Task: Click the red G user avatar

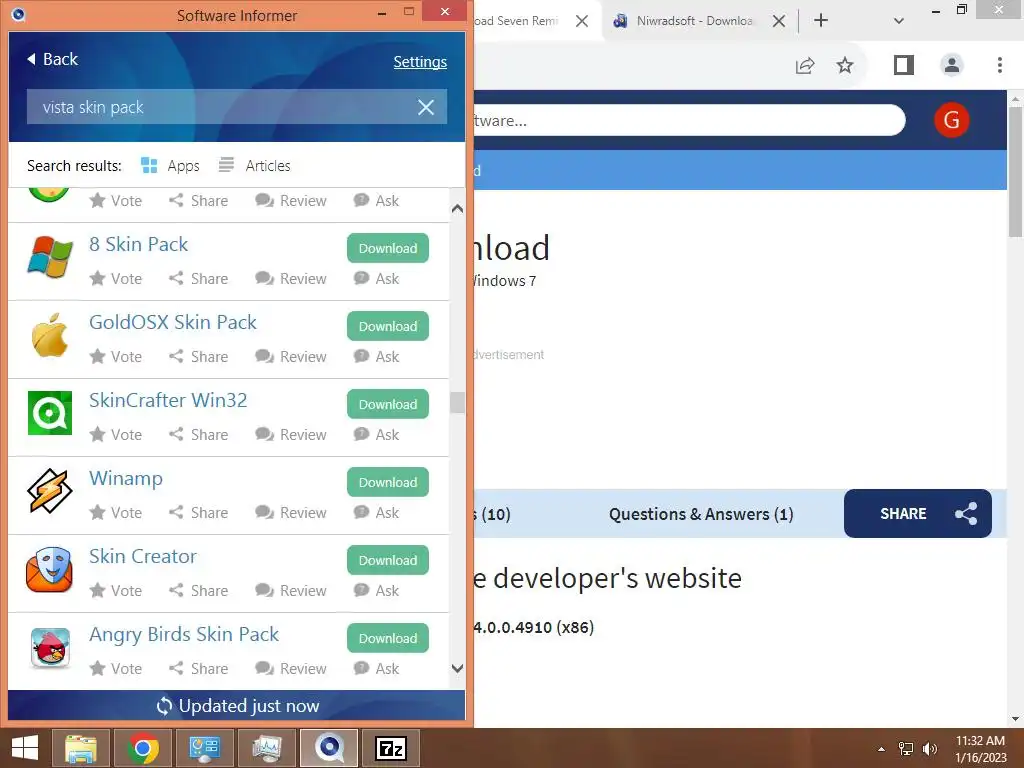Action: coord(952,120)
